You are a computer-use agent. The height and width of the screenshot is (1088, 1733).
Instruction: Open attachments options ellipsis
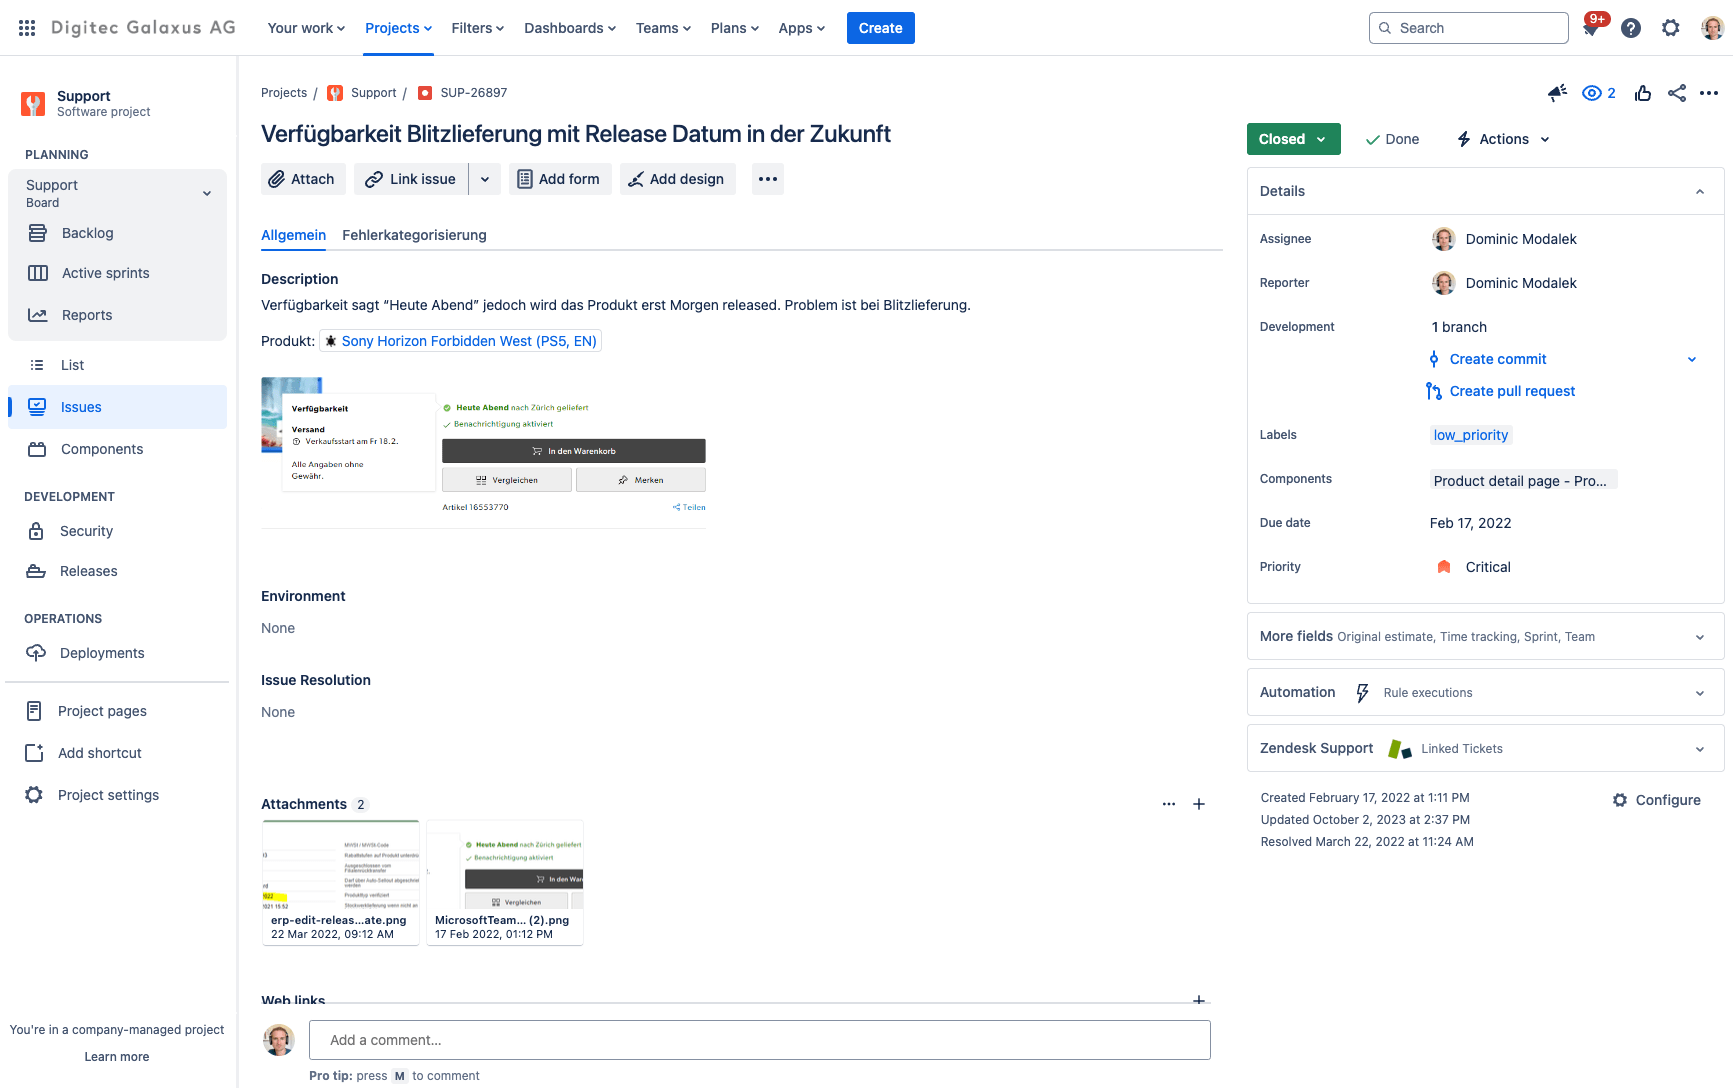pyautogui.click(x=1169, y=804)
